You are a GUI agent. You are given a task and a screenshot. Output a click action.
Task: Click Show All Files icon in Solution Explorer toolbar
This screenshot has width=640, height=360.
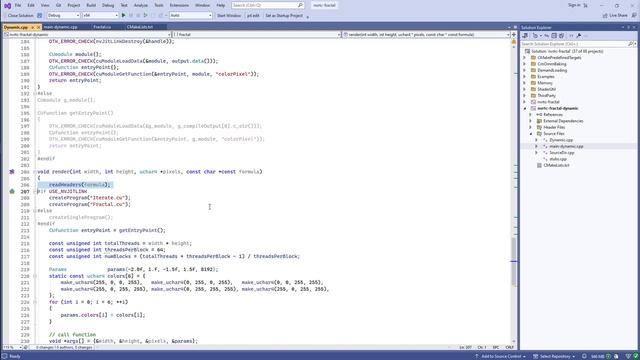[561, 36]
